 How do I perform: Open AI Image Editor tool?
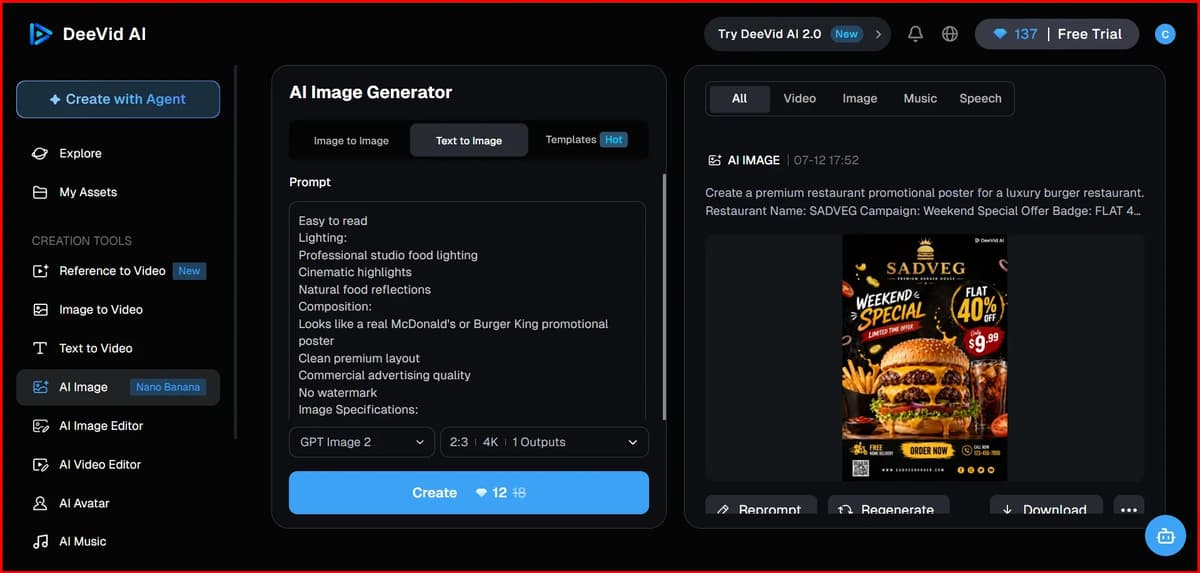118,426
